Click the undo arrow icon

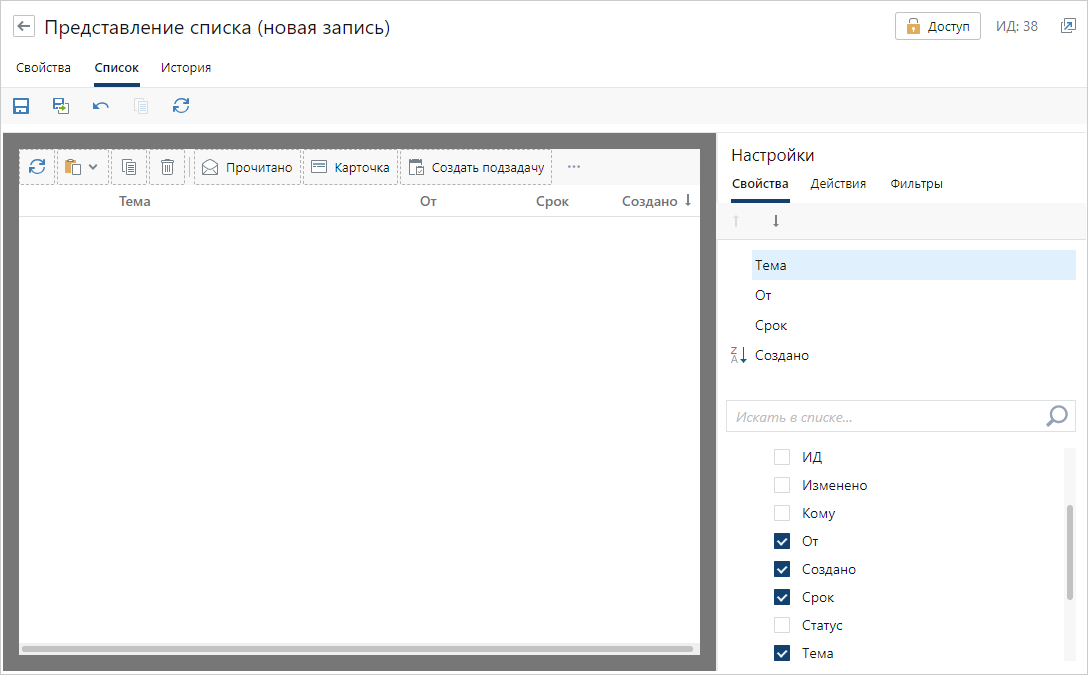[101, 106]
